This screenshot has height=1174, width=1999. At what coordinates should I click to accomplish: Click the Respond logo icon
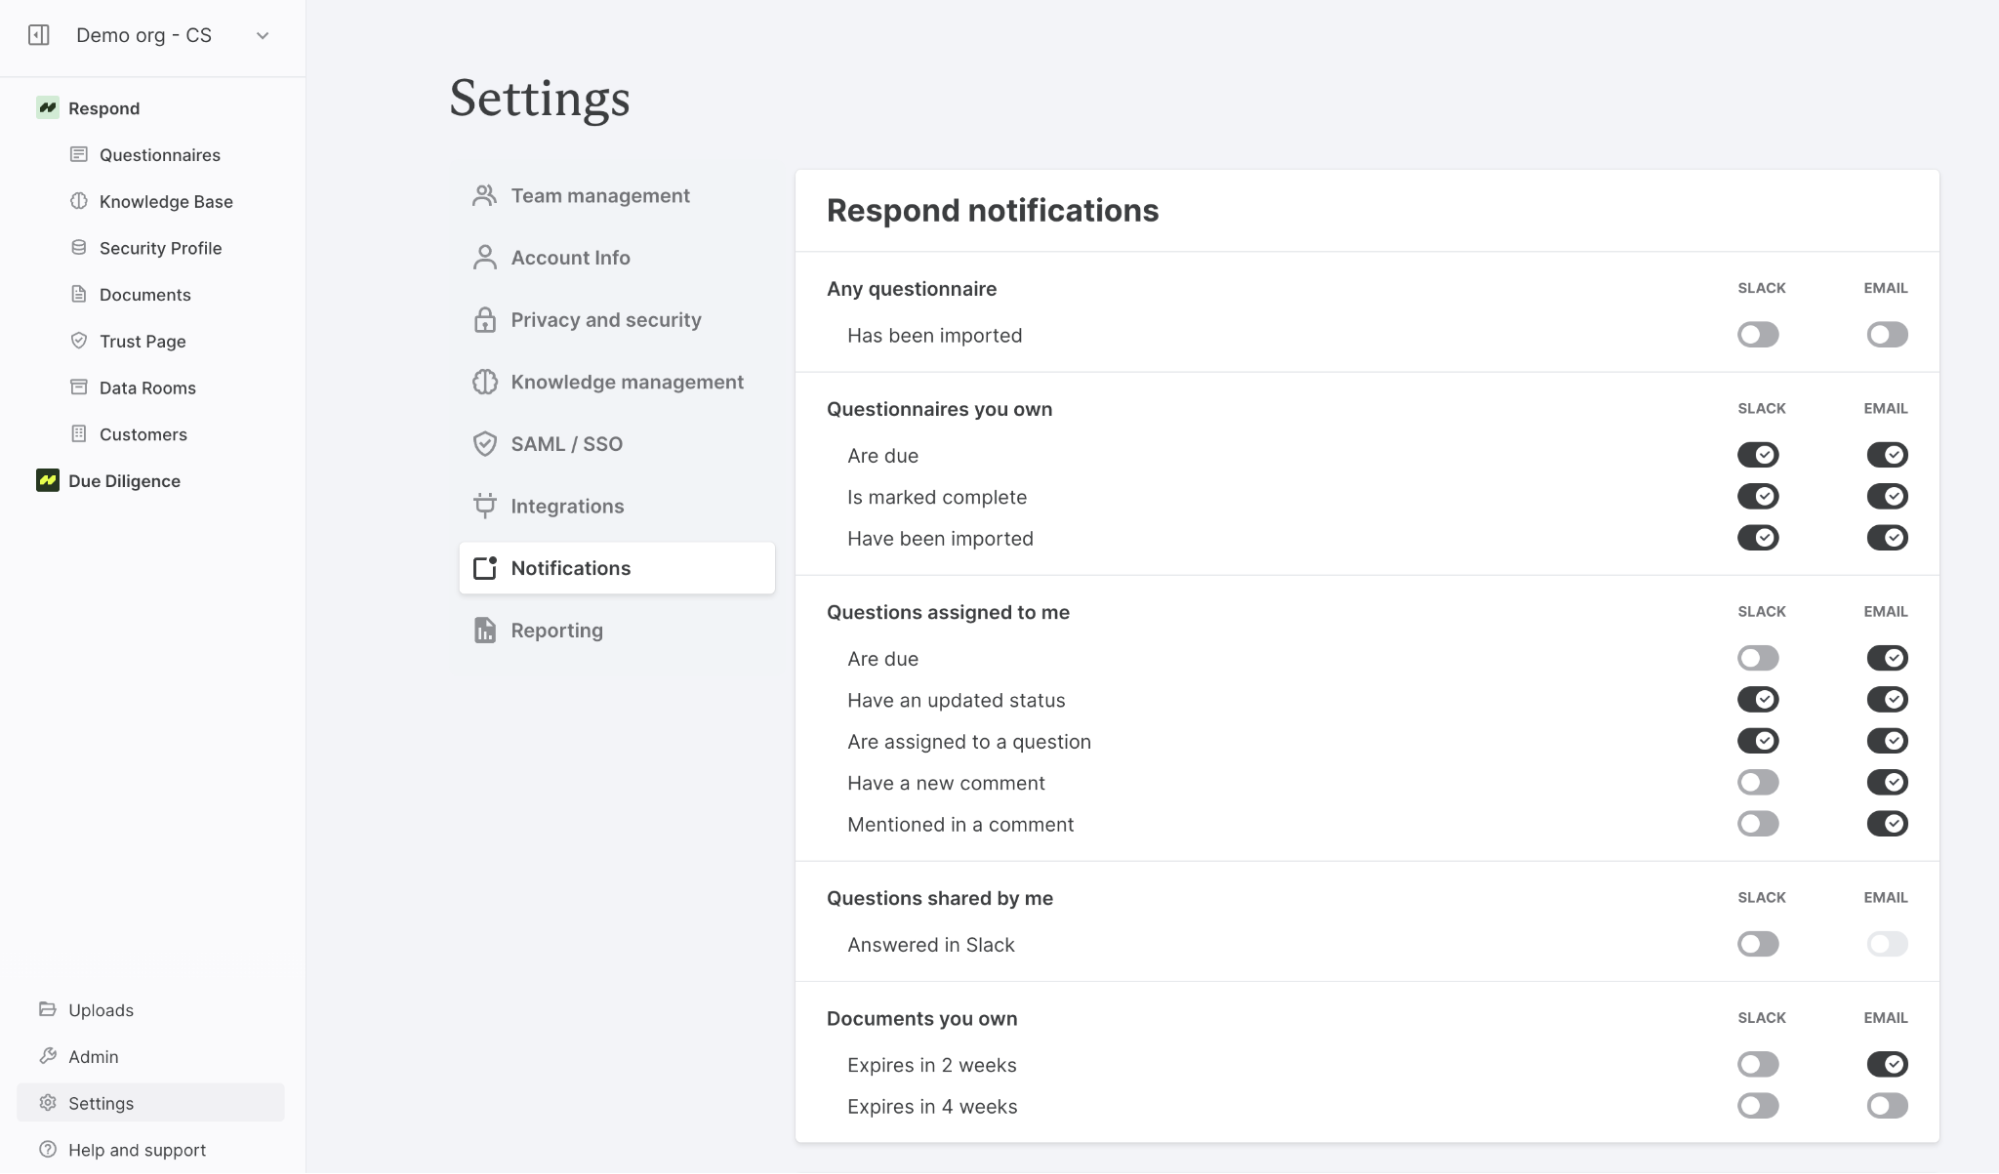tap(47, 108)
